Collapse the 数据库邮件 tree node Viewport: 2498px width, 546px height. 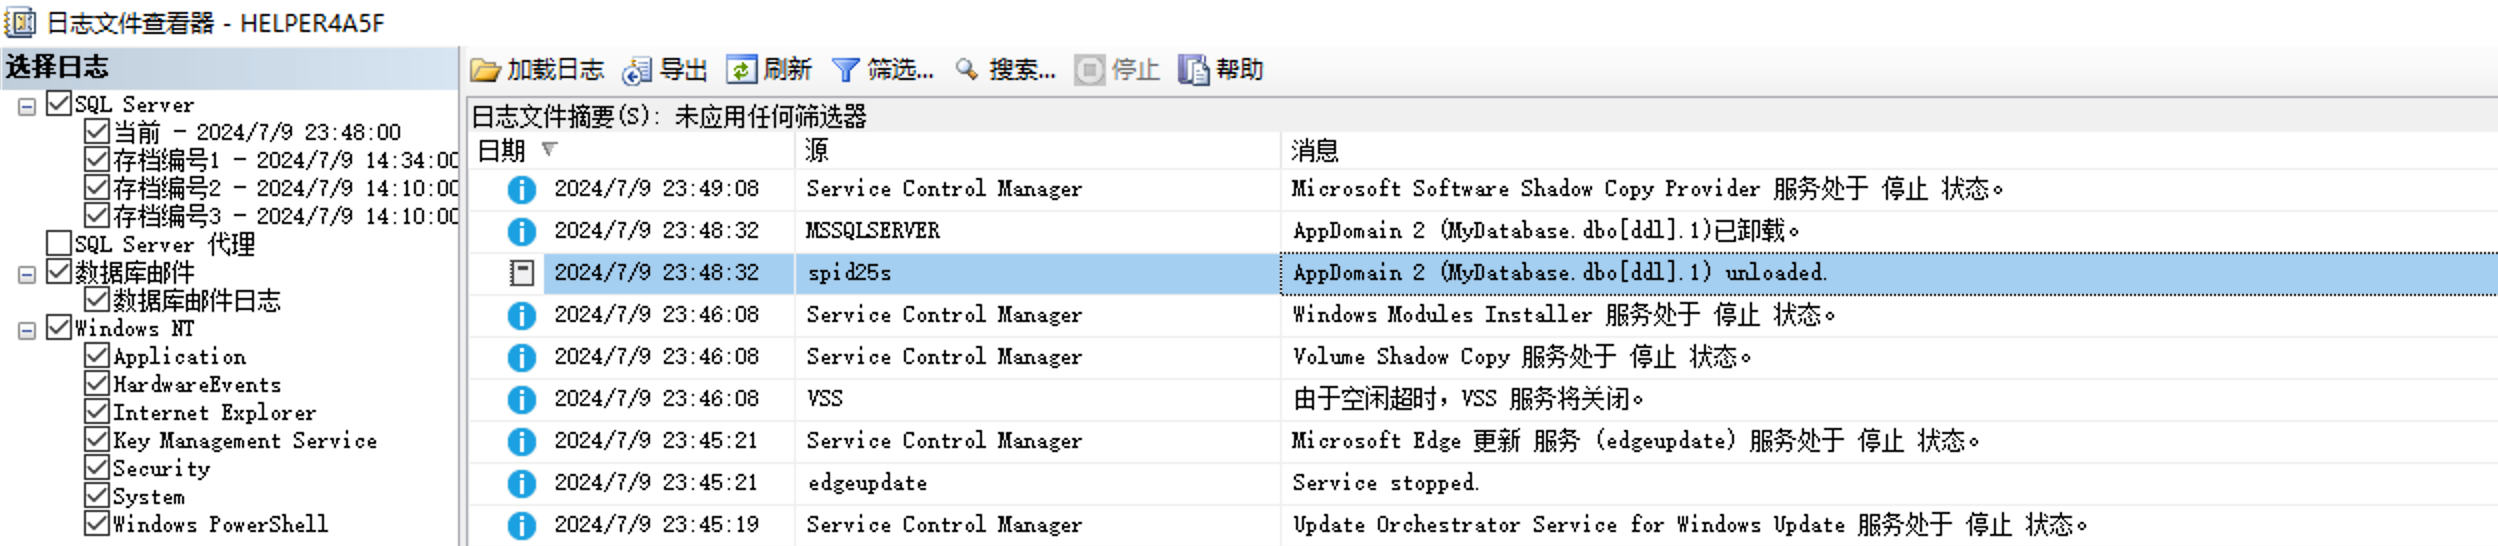point(27,274)
